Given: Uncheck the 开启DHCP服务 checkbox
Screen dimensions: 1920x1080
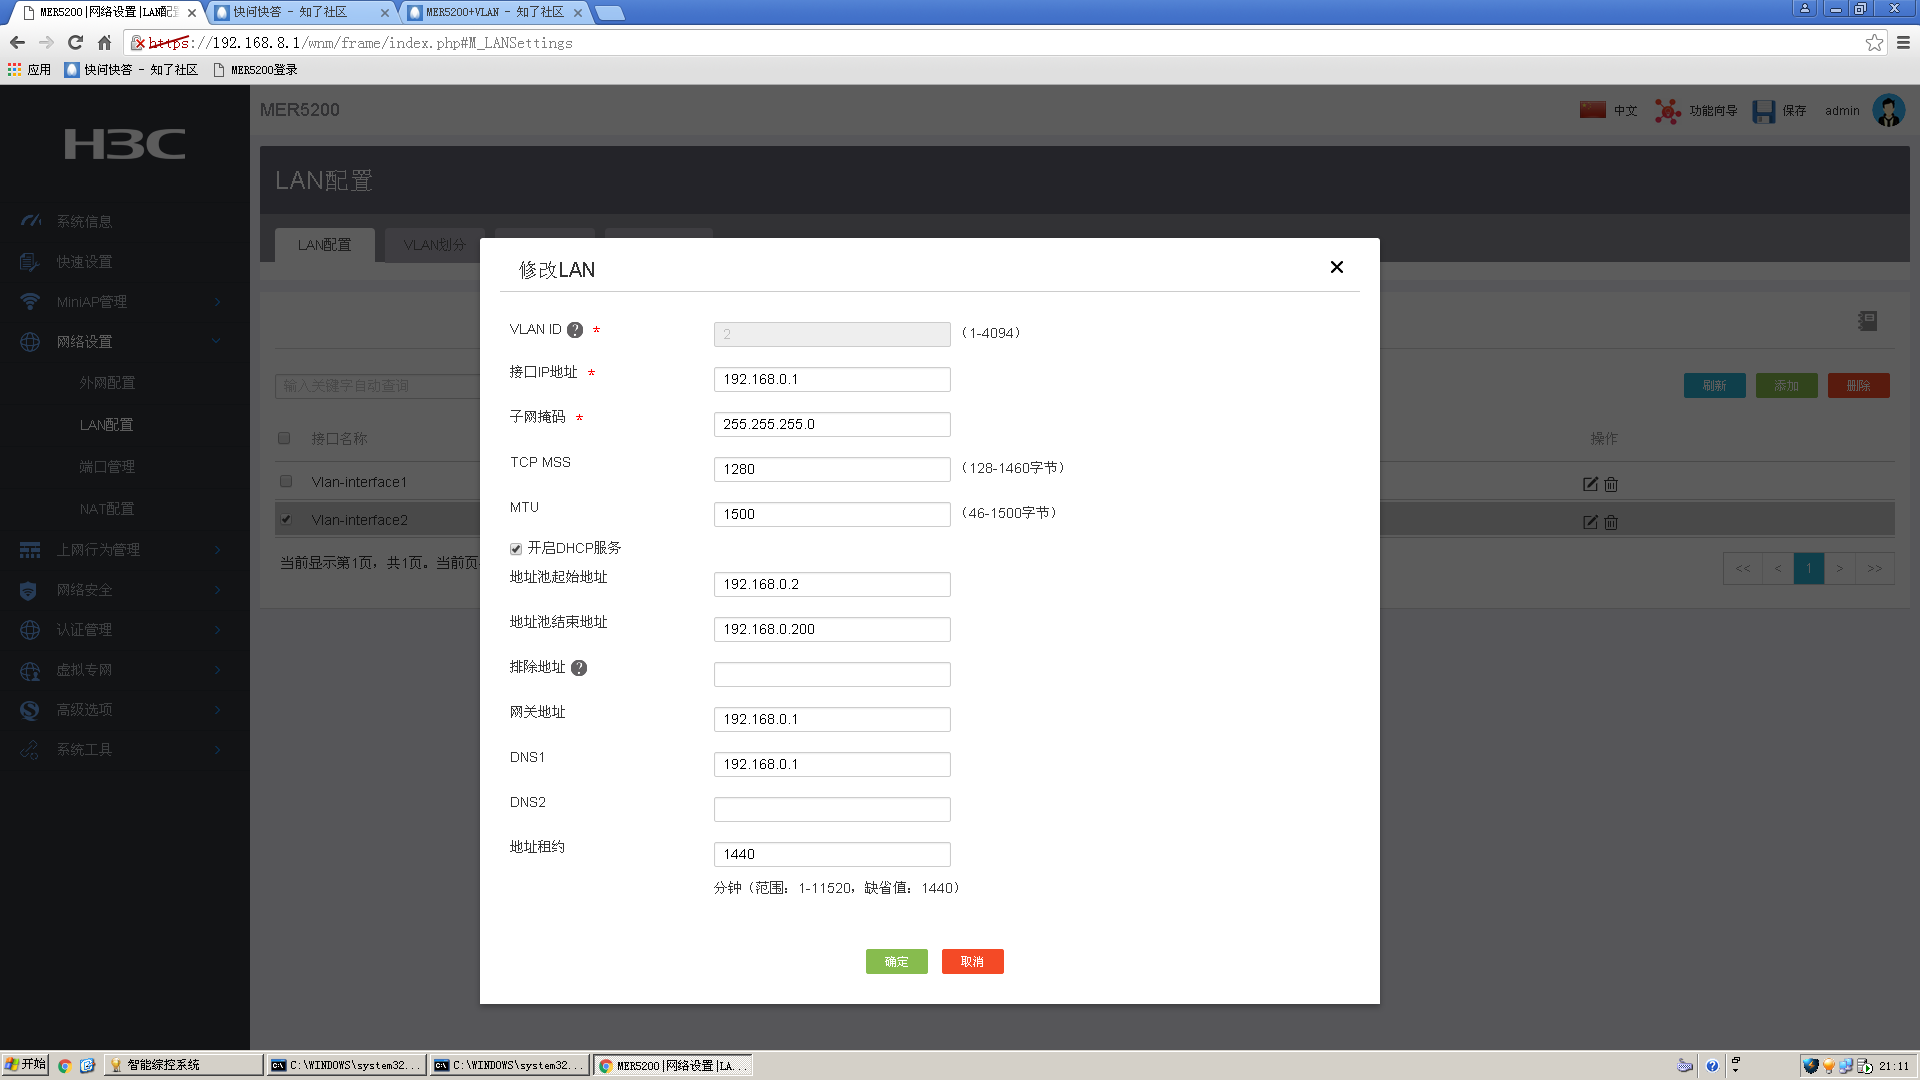Looking at the screenshot, I should pos(516,549).
